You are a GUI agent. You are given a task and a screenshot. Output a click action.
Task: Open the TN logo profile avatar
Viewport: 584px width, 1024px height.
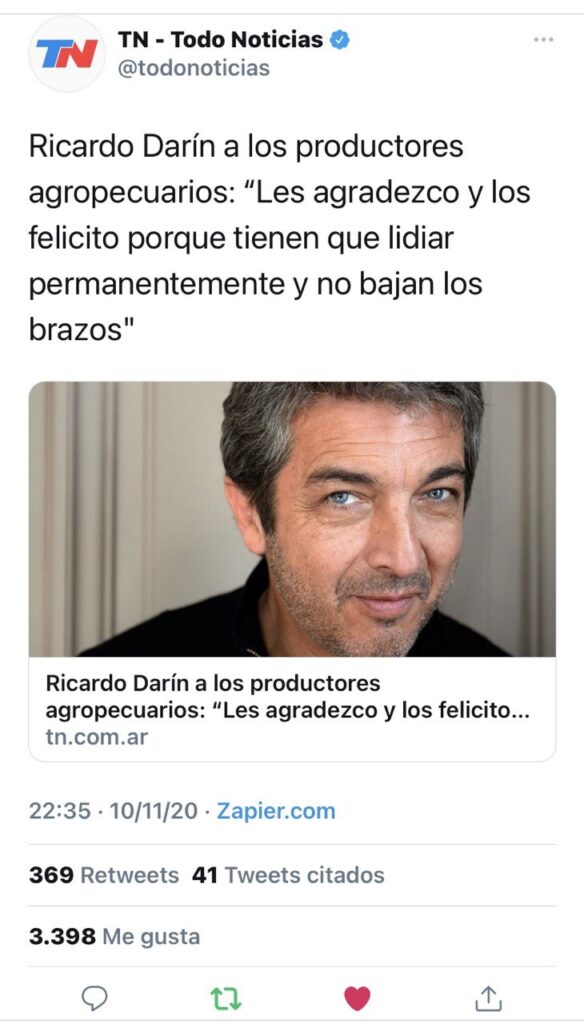[x=67, y=53]
